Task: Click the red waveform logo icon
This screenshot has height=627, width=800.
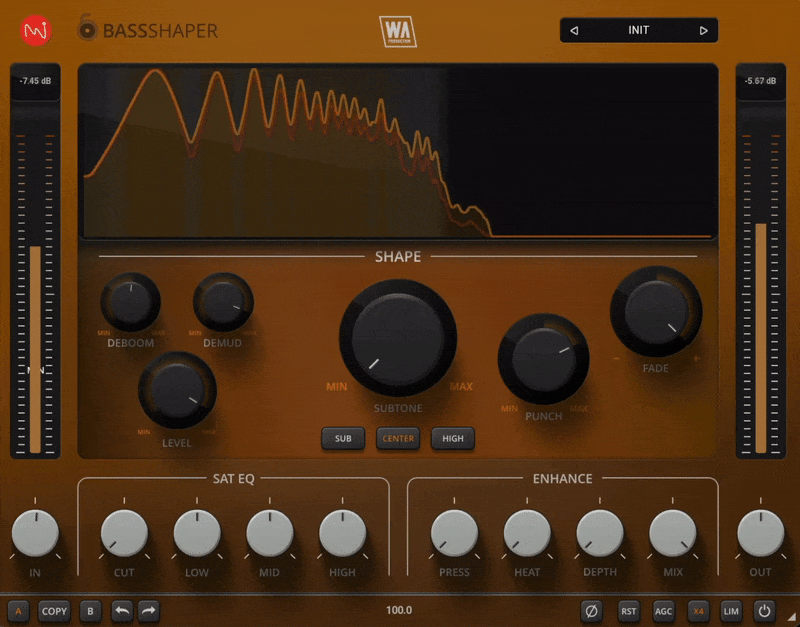Action: (36, 31)
